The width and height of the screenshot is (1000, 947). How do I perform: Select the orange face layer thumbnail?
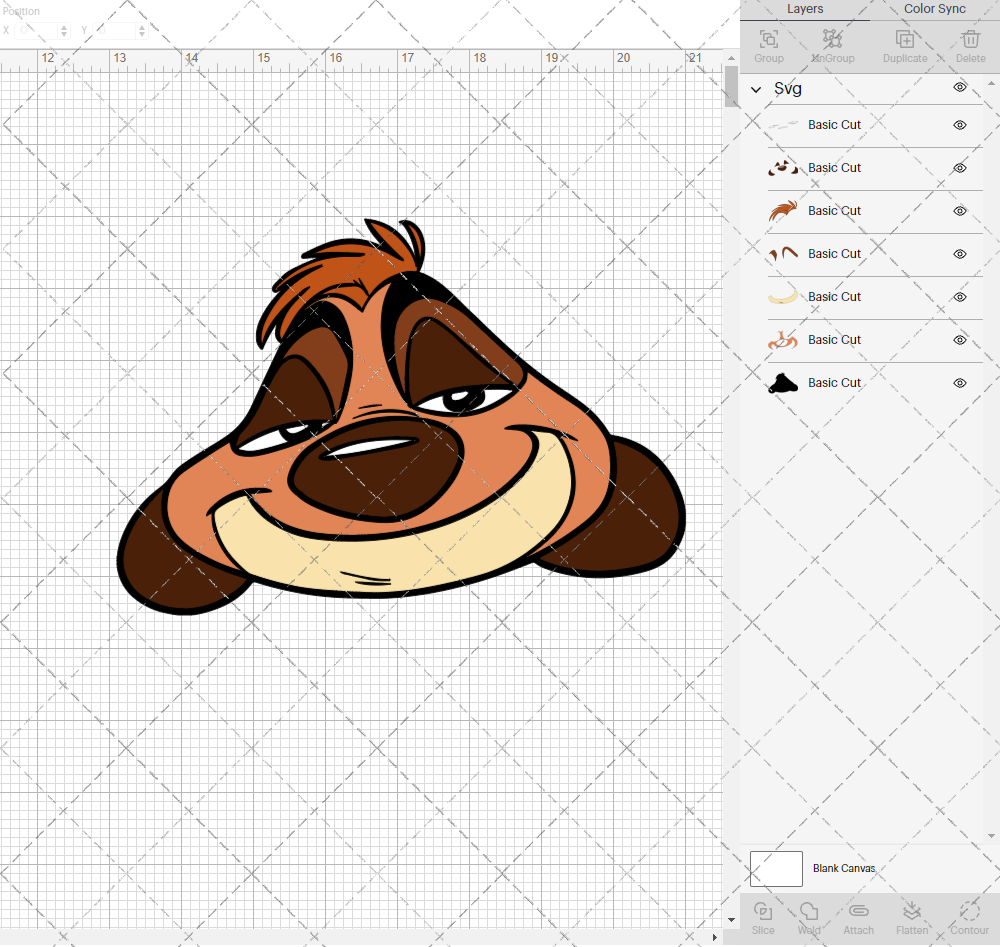click(x=783, y=340)
